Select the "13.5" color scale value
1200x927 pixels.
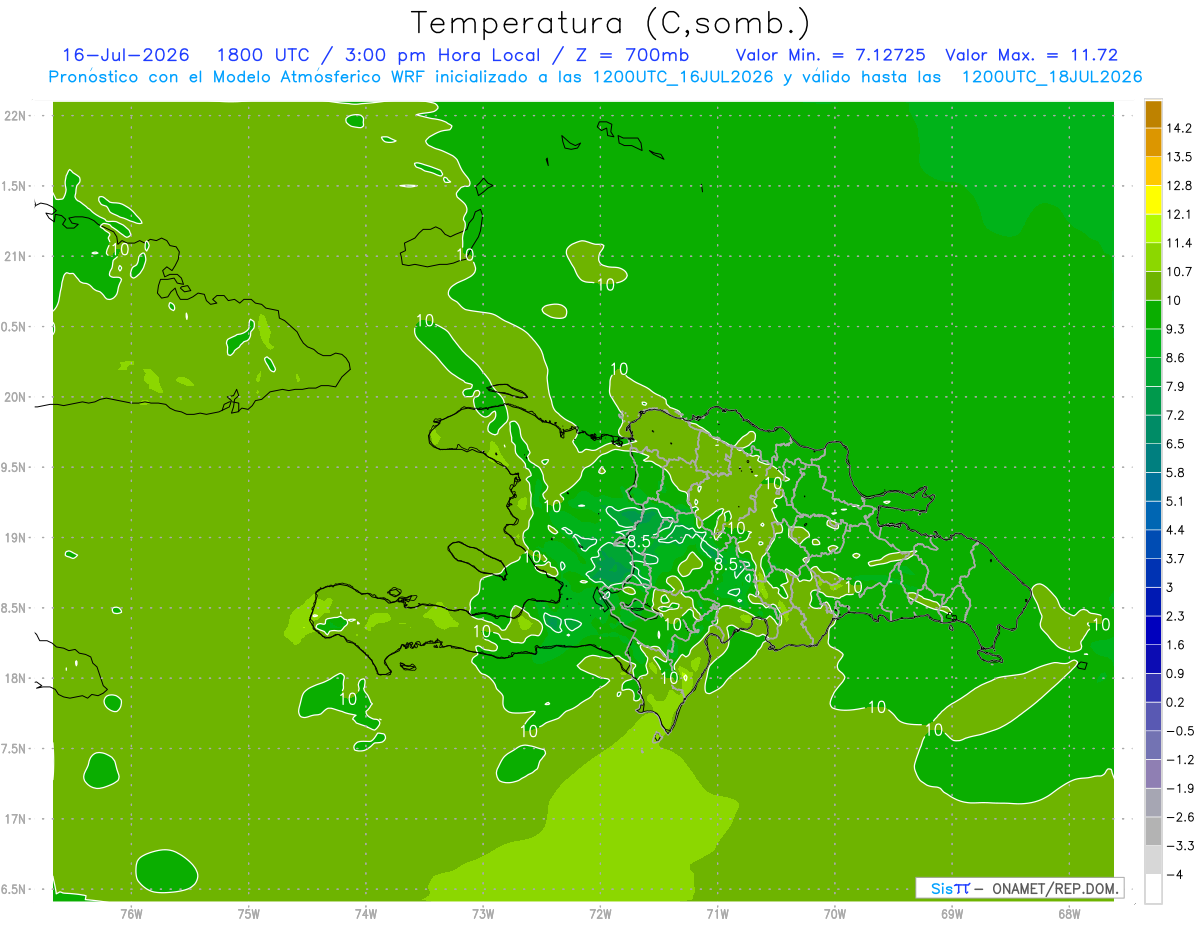pyautogui.click(x=1180, y=157)
